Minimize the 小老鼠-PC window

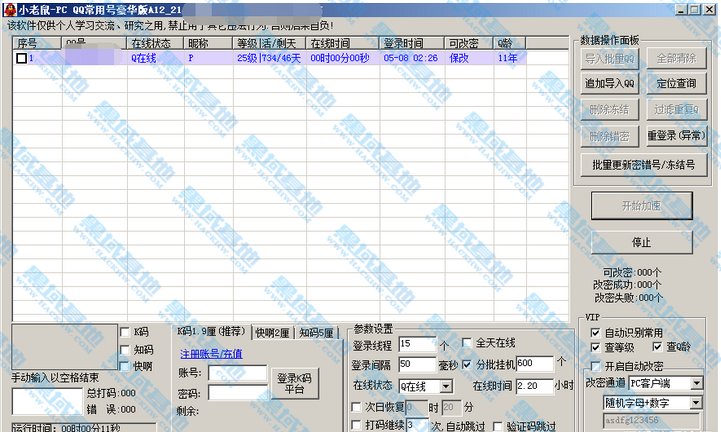click(681, 10)
